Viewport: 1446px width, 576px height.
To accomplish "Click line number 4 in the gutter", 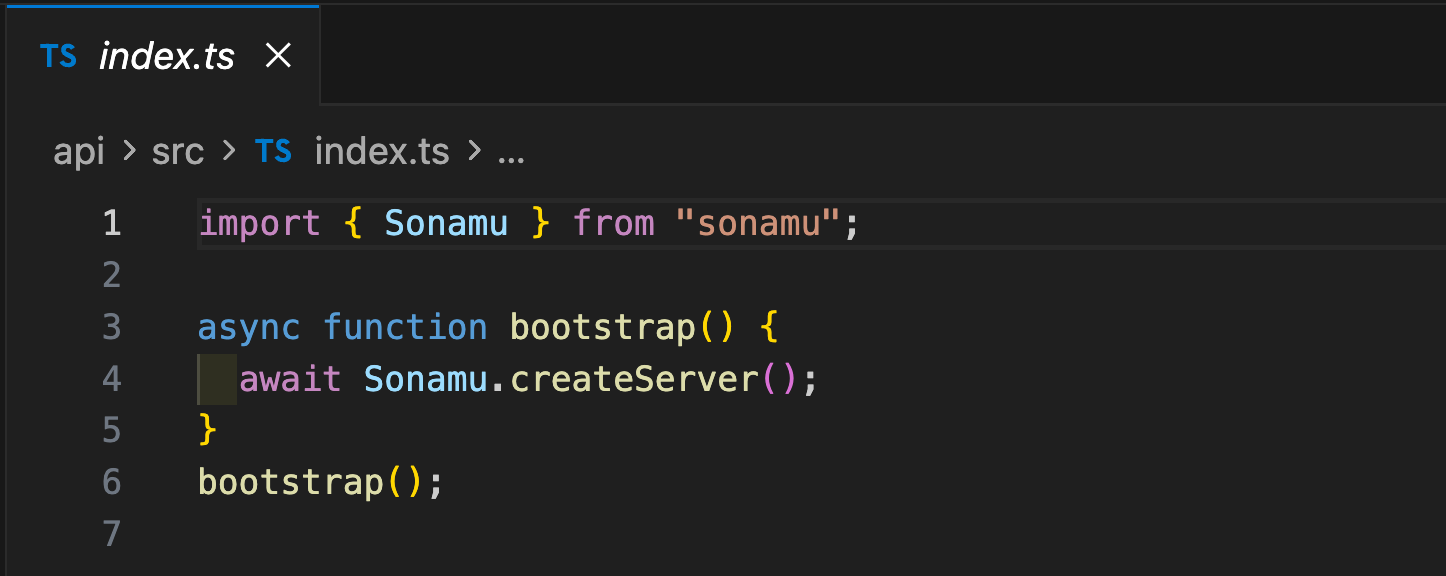I will click(x=111, y=378).
